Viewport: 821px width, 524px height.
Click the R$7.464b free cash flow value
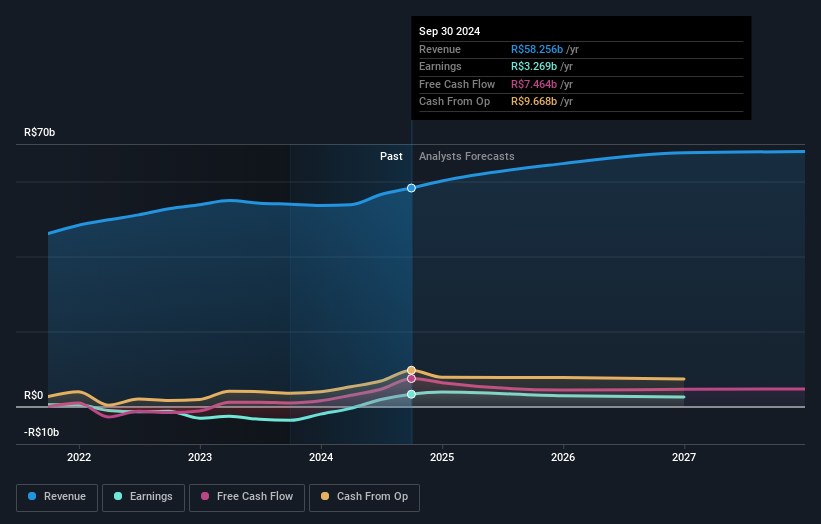[x=534, y=84]
